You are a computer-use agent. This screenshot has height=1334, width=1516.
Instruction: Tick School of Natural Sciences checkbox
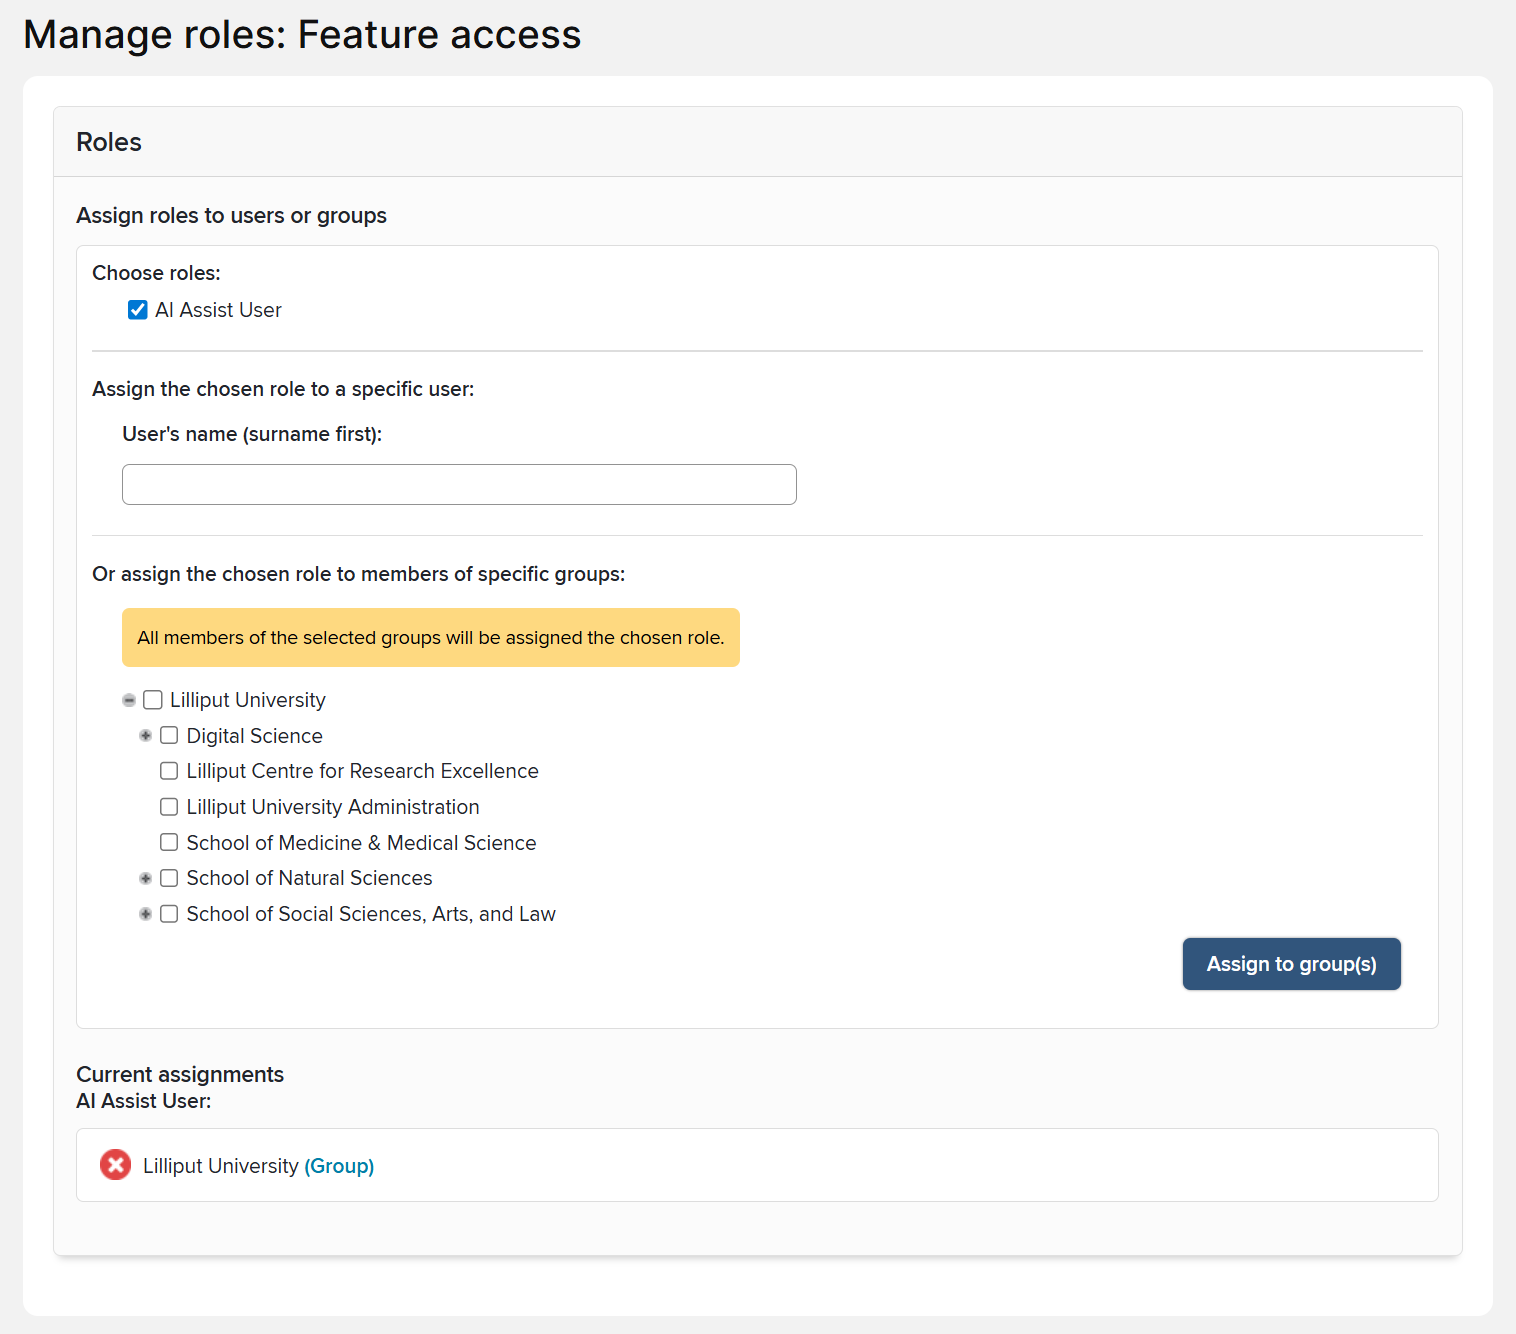pyautogui.click(x=169, y=878)
